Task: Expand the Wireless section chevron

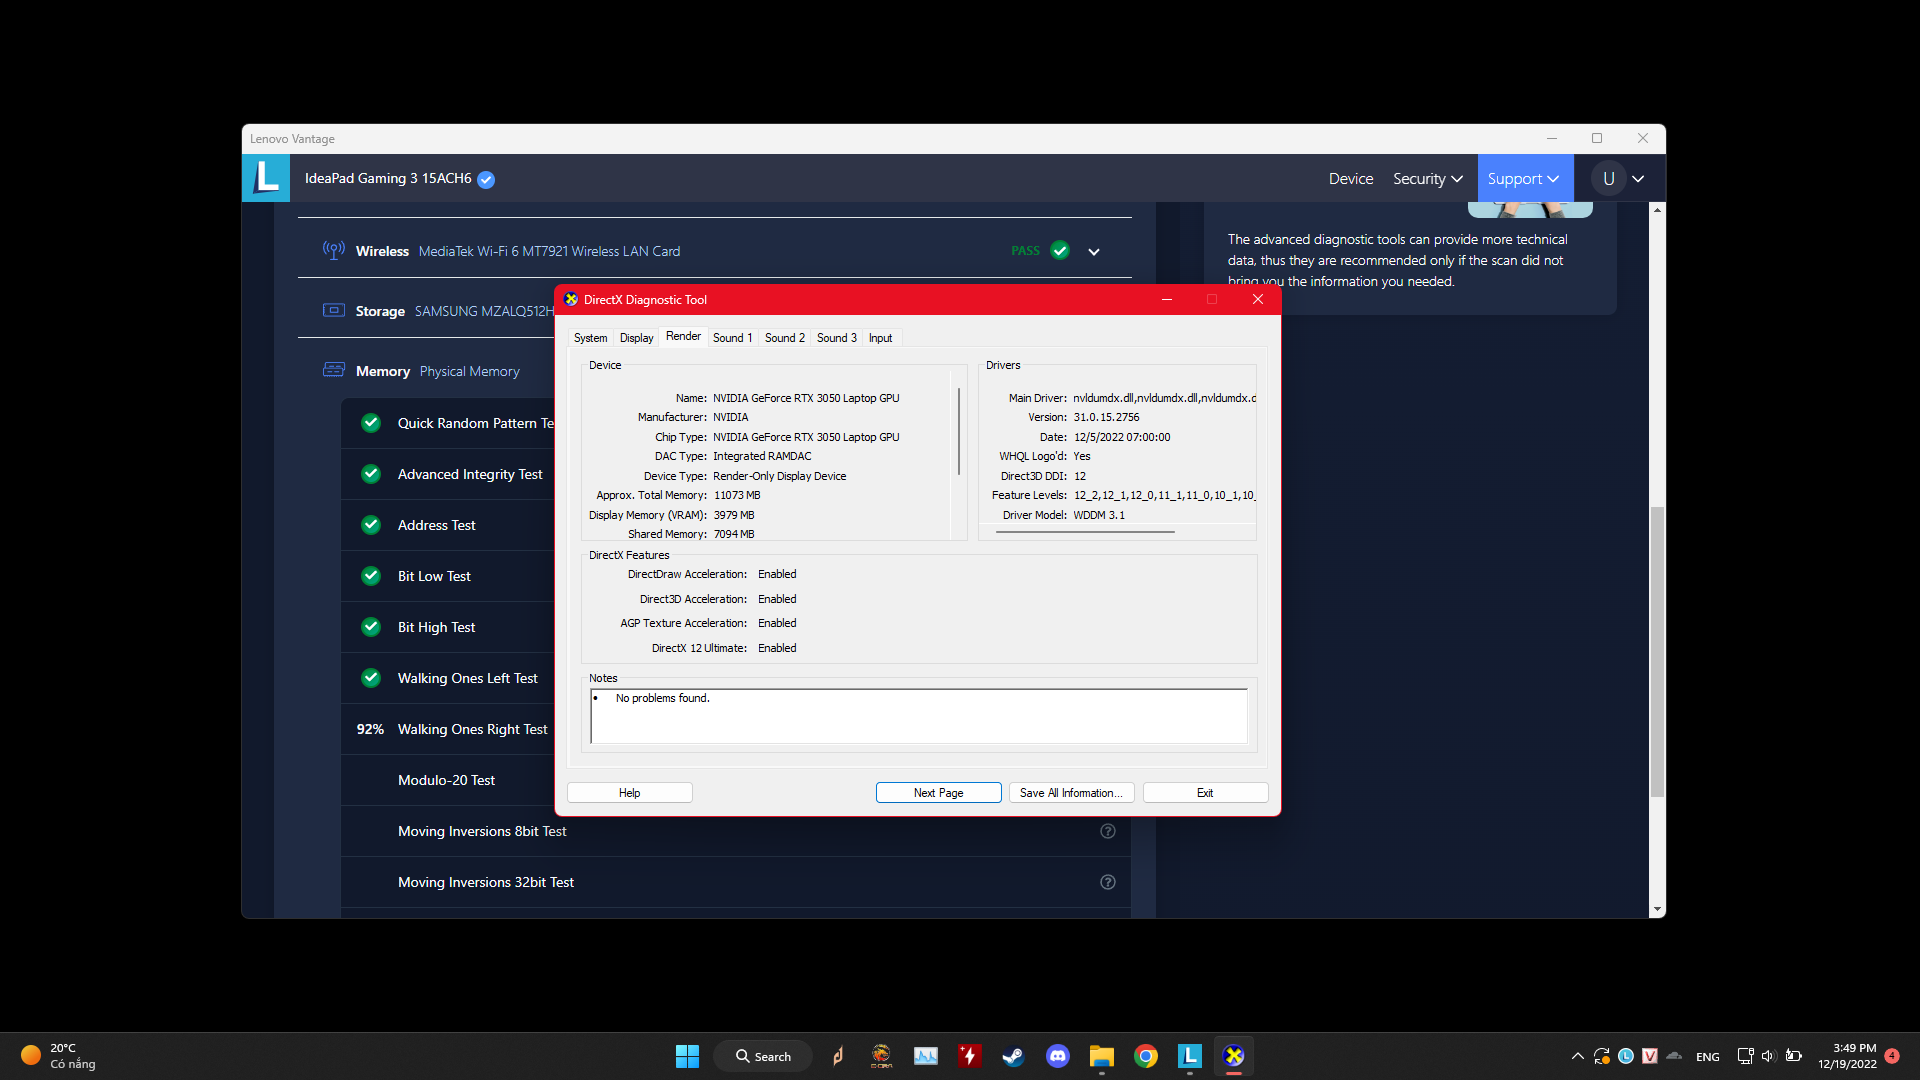Action: (1094, 252)
